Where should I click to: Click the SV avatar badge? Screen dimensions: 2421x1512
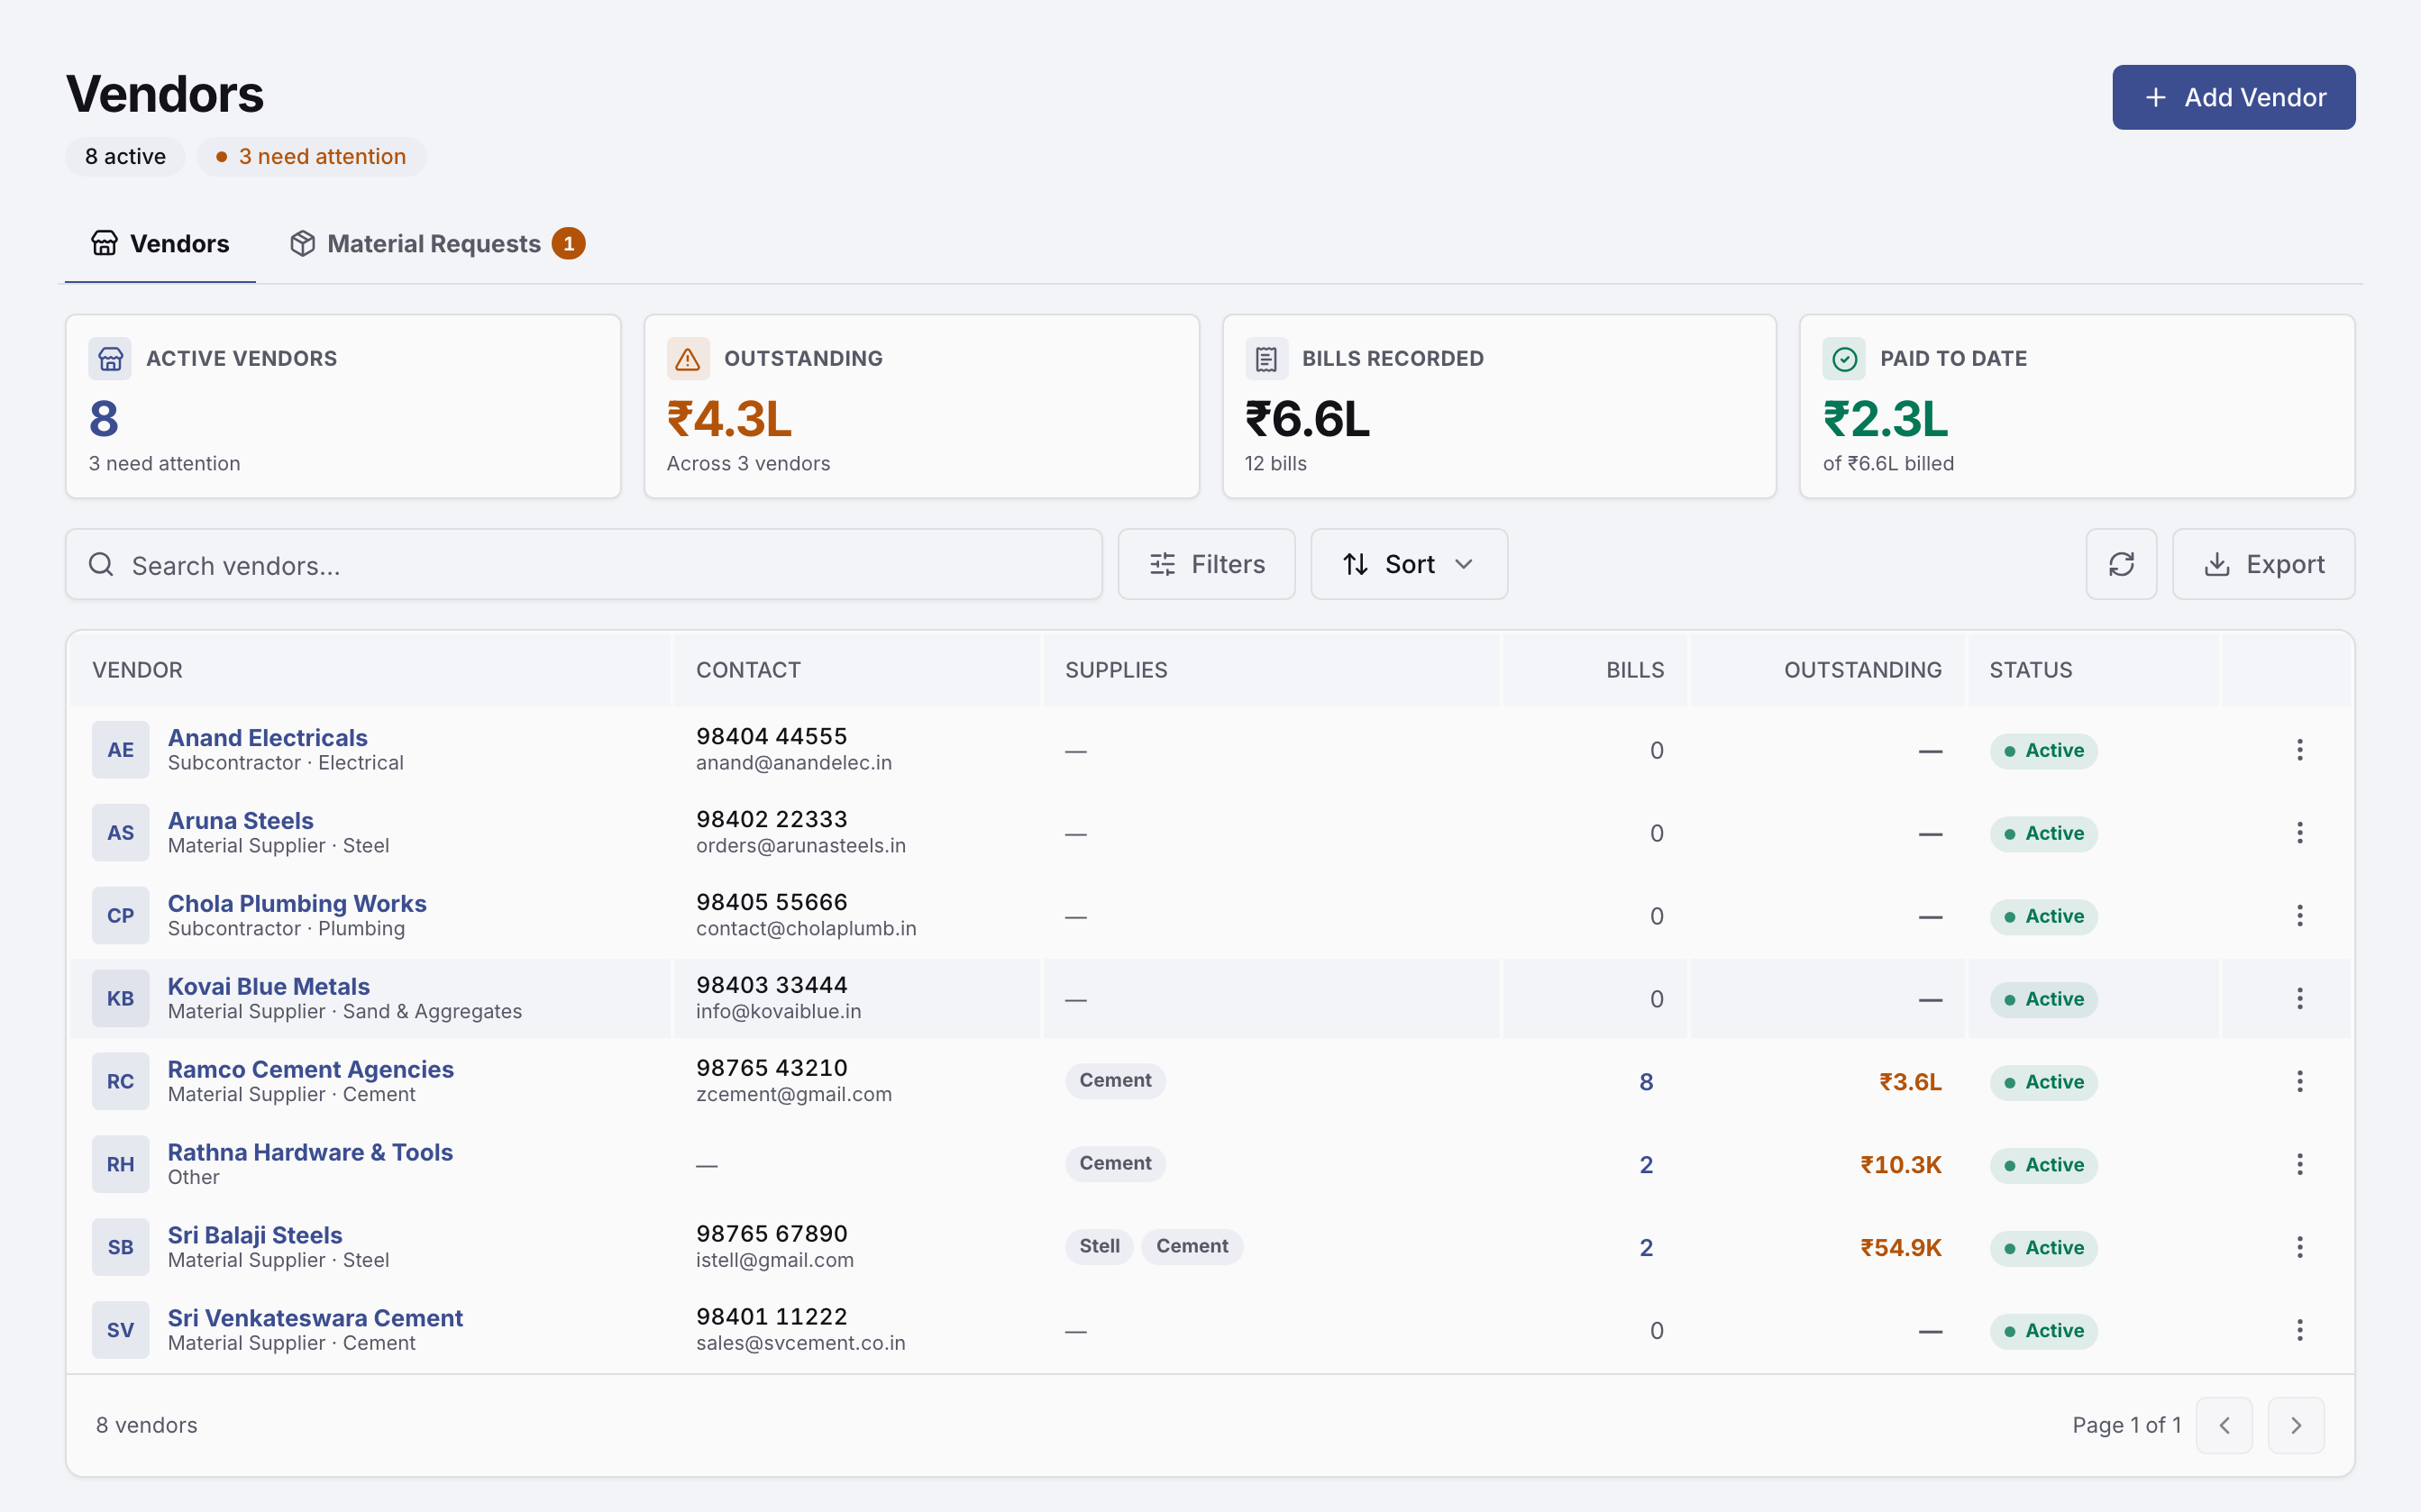(120, 1331)
